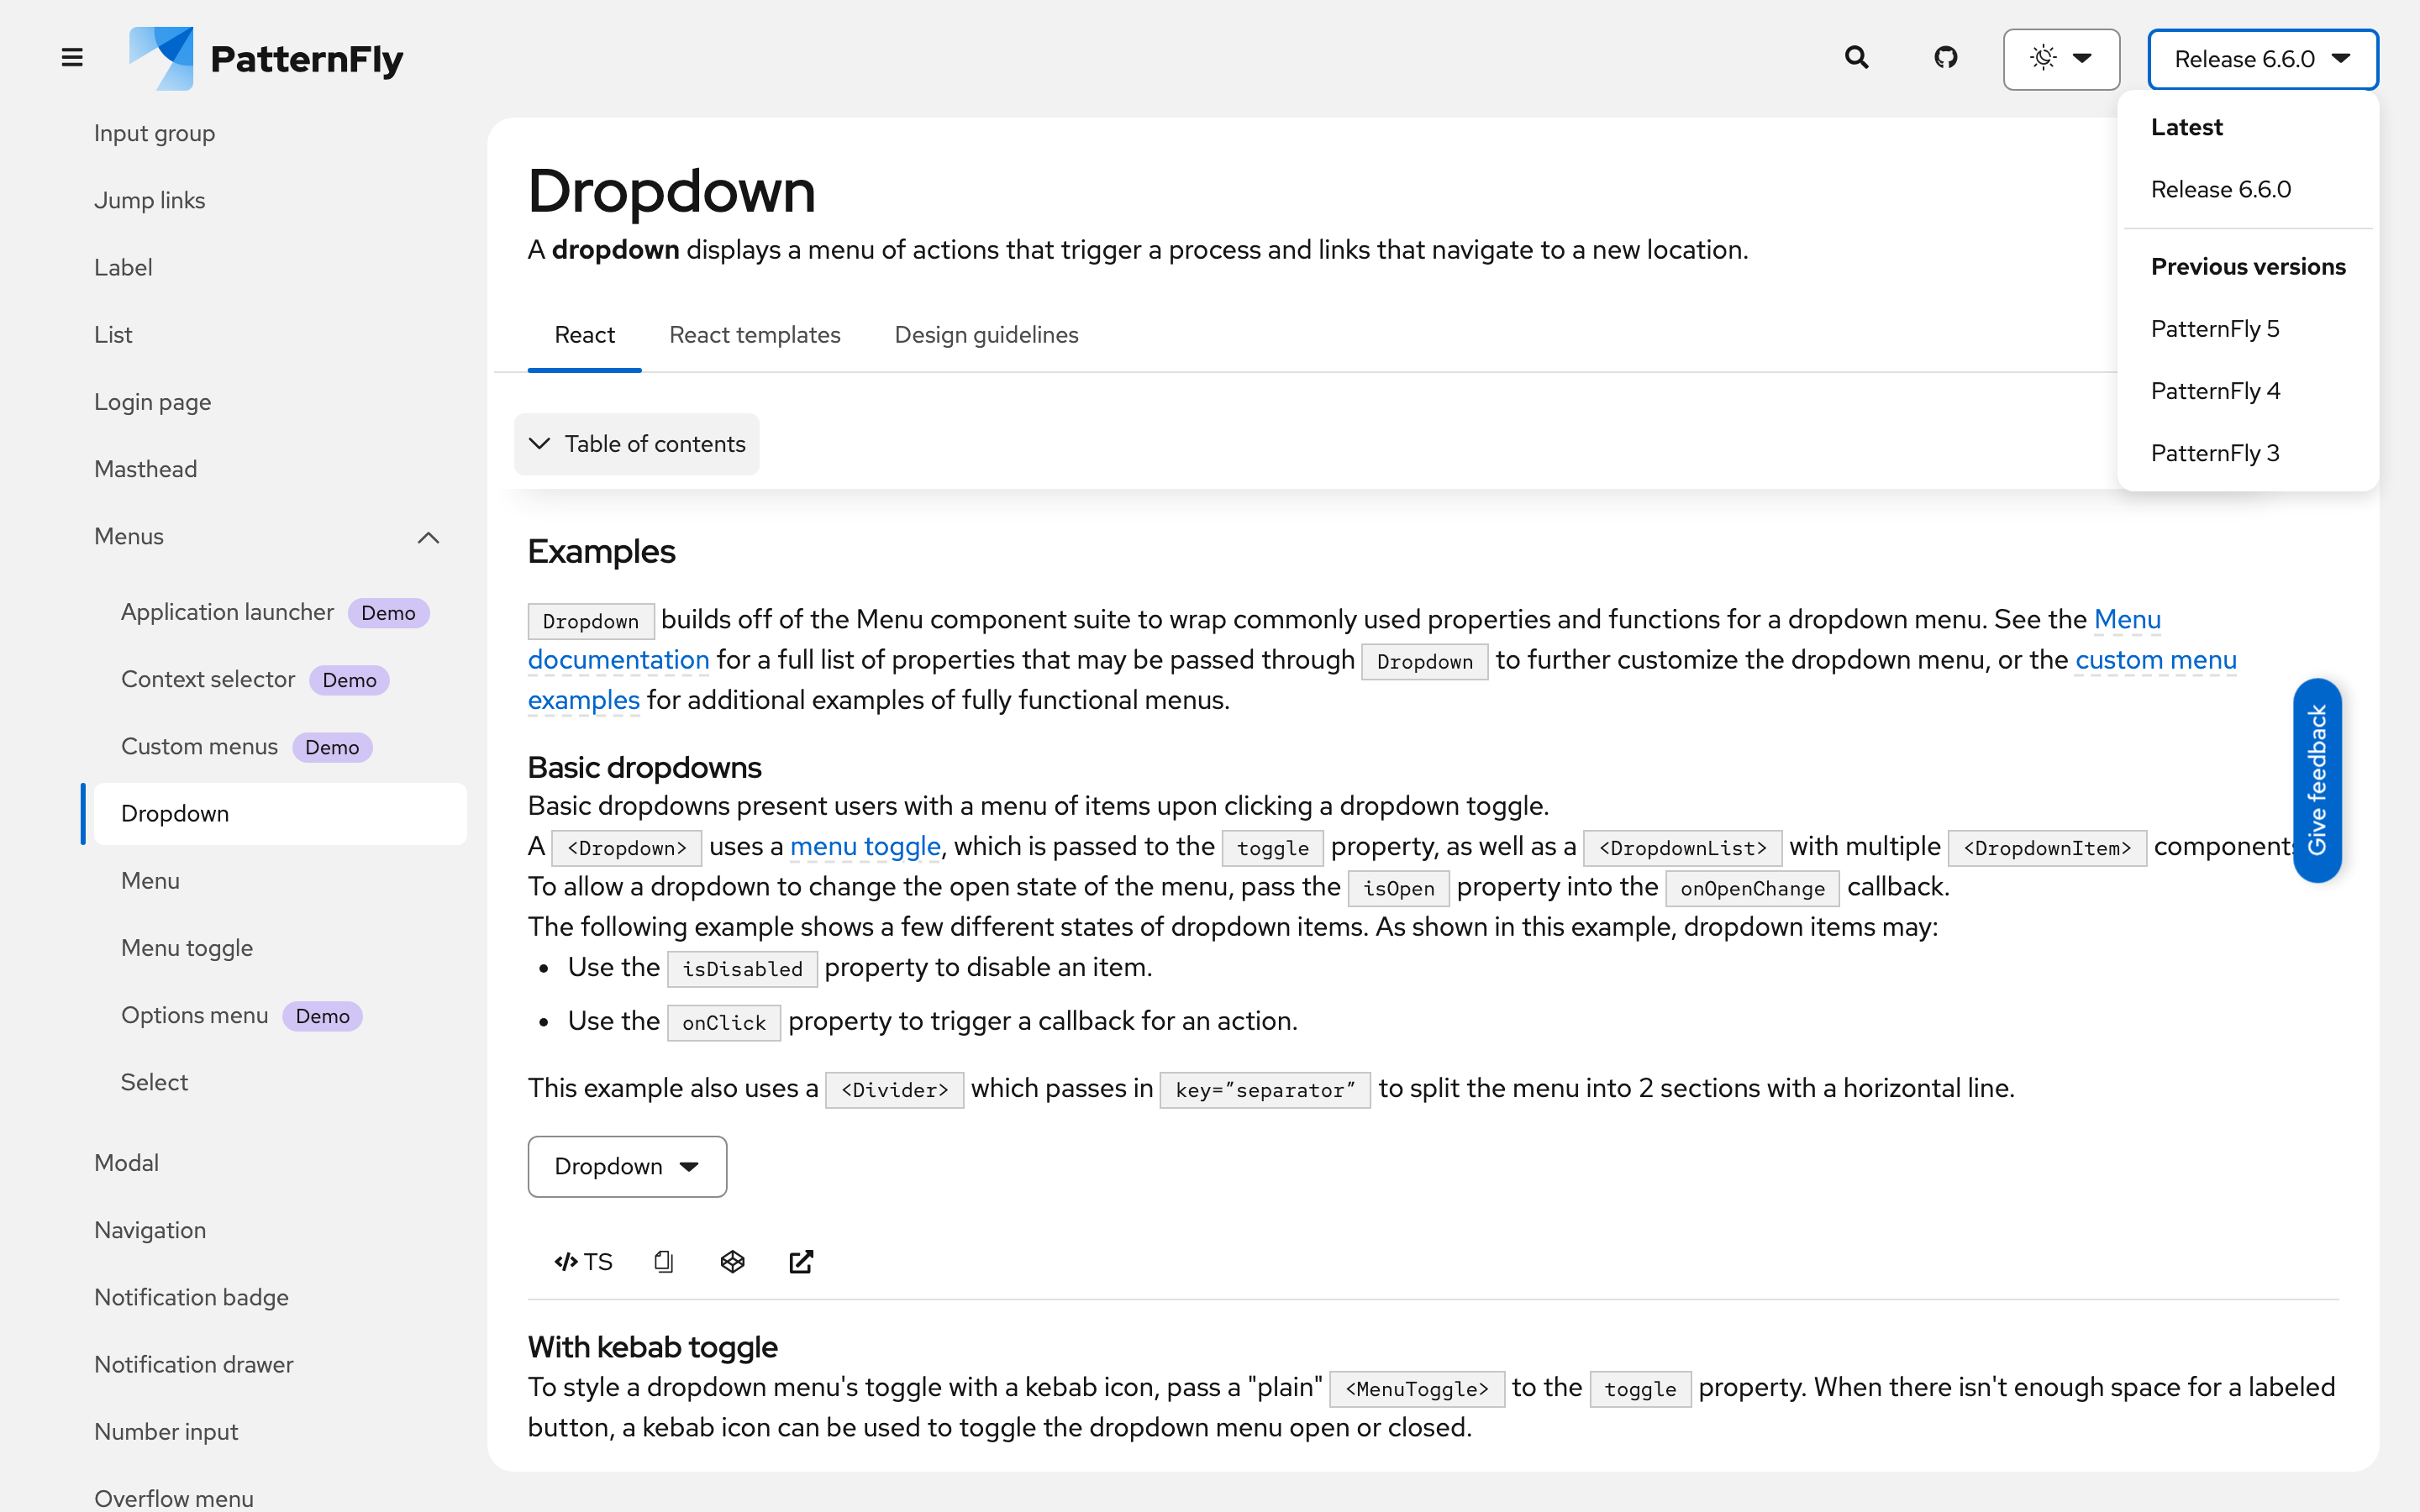Open the Design guidelines tab

tap(986, 335)
